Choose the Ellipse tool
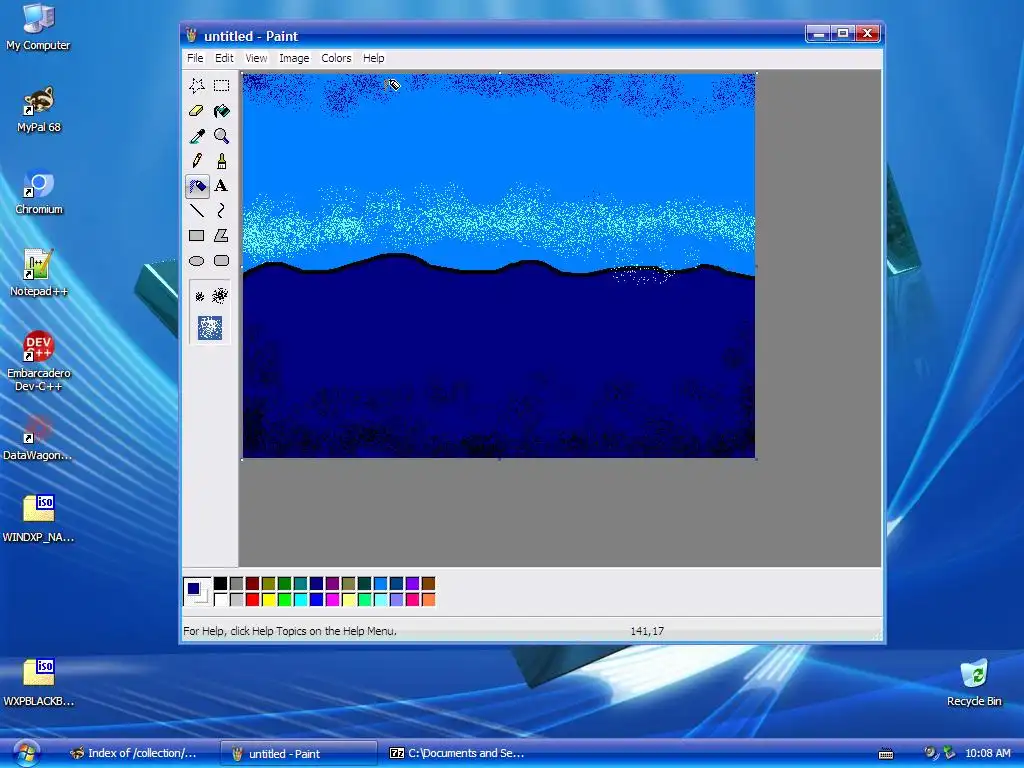The width and height of the screenshot is (1024, 768). pyautogui.click(x=197, y=261)
